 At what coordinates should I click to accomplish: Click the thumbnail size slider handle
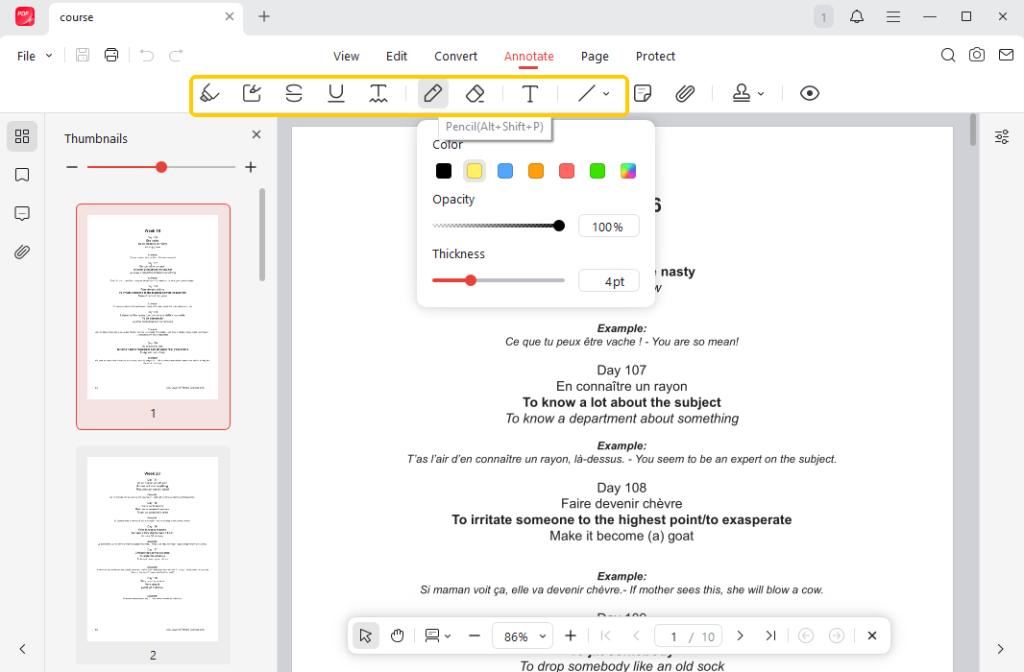pyautogui.click(x=161, y=167)
